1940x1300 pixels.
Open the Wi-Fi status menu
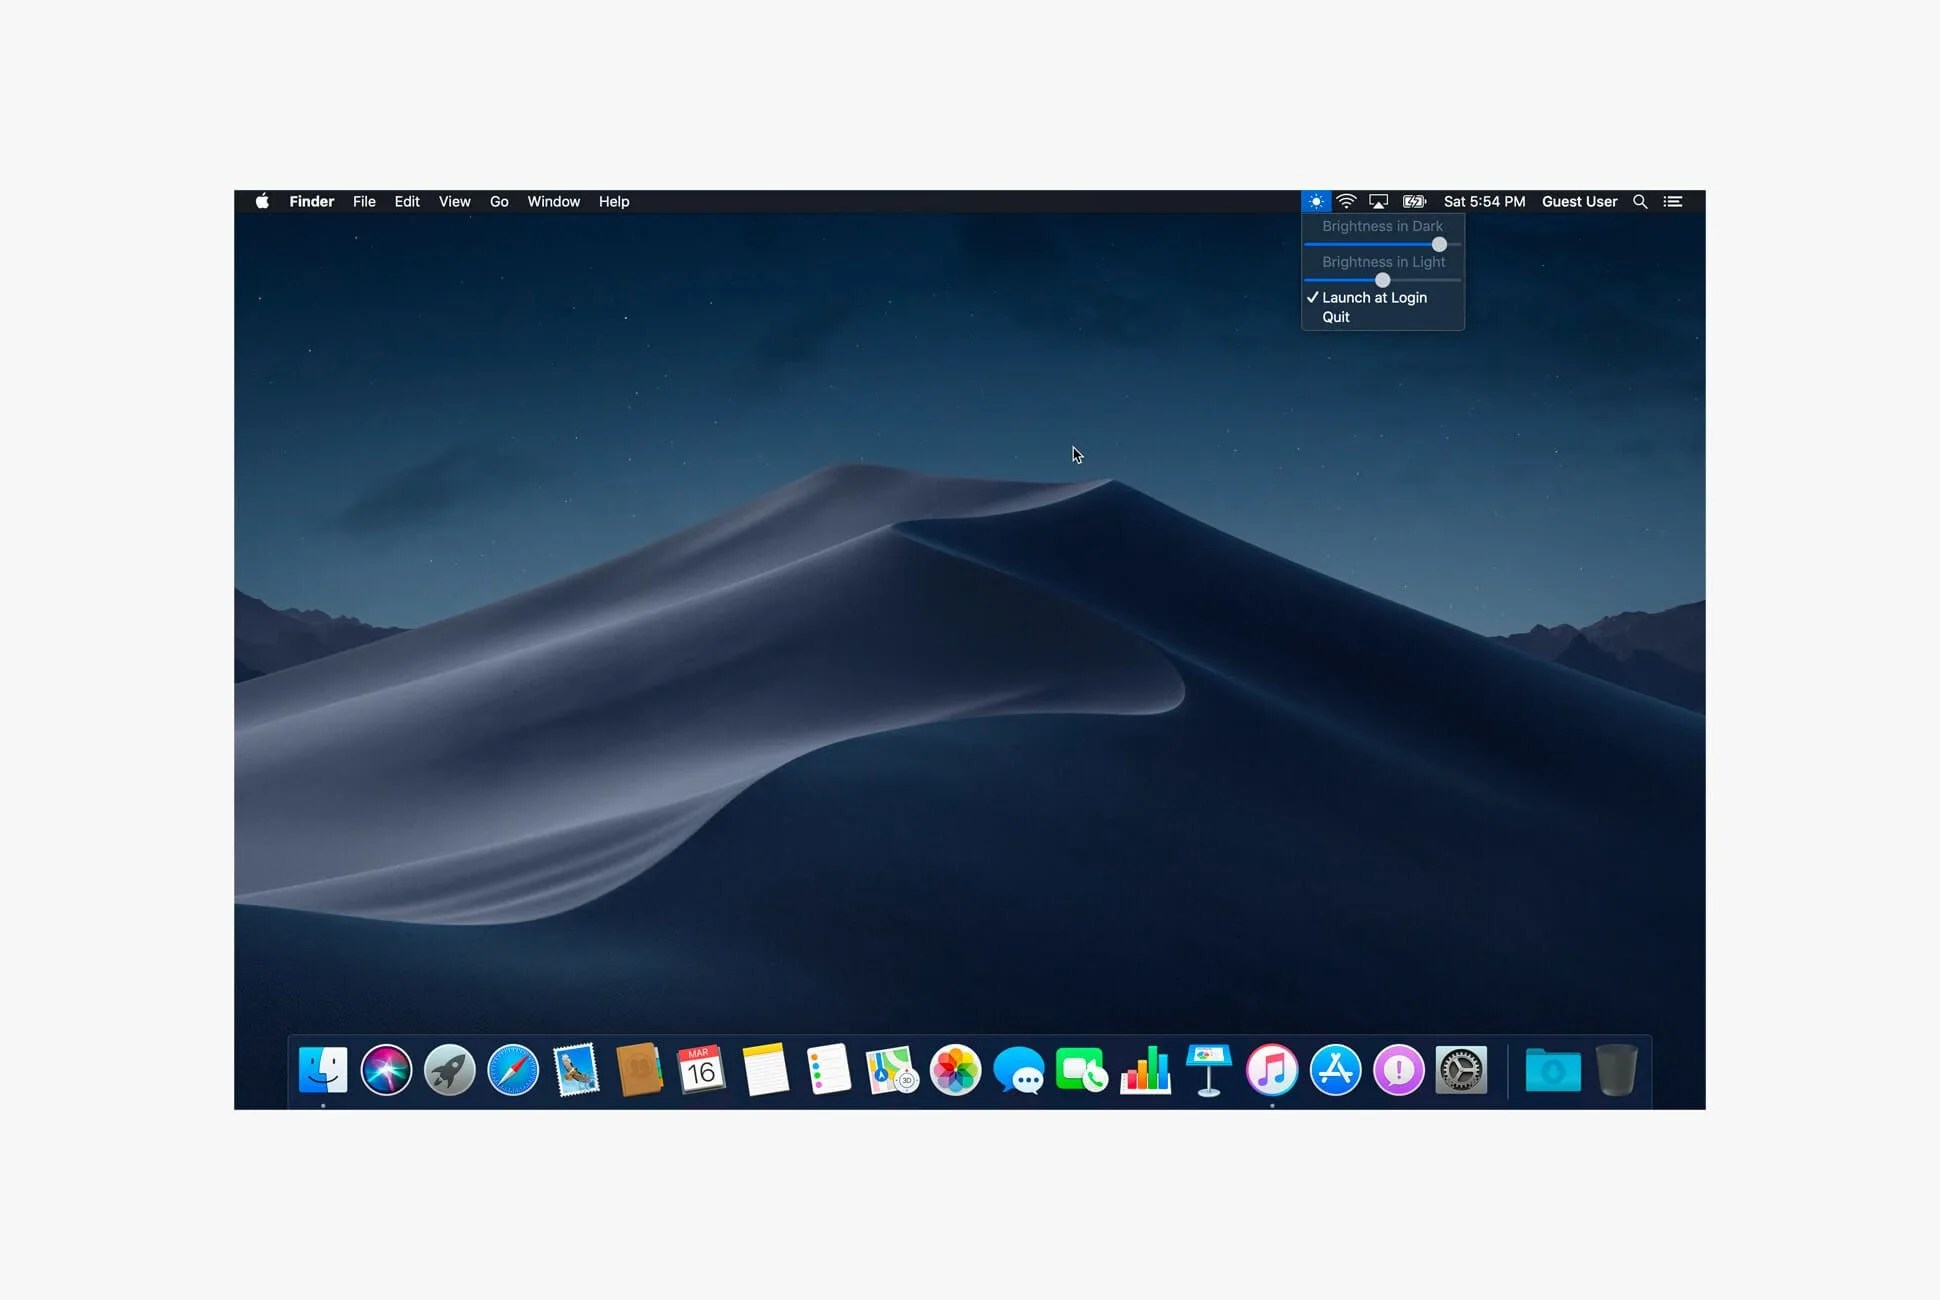coord(1346,202)
